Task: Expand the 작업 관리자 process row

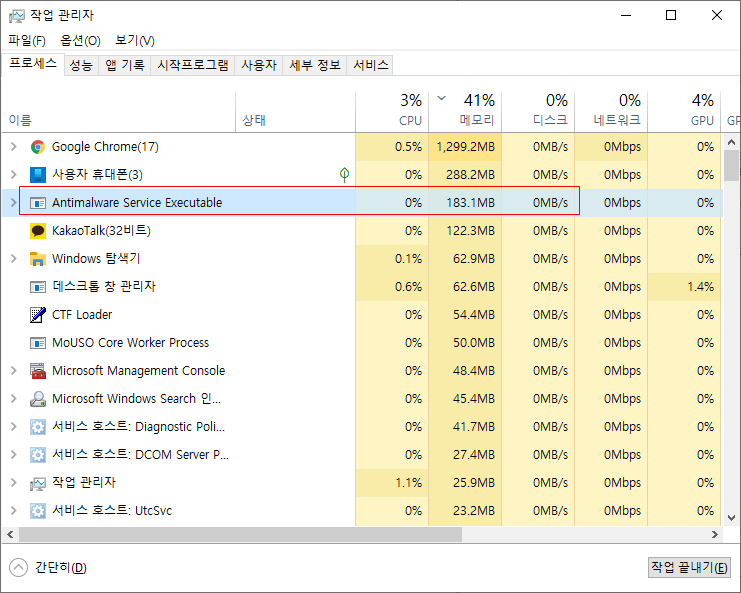Action: click(14, 483)
